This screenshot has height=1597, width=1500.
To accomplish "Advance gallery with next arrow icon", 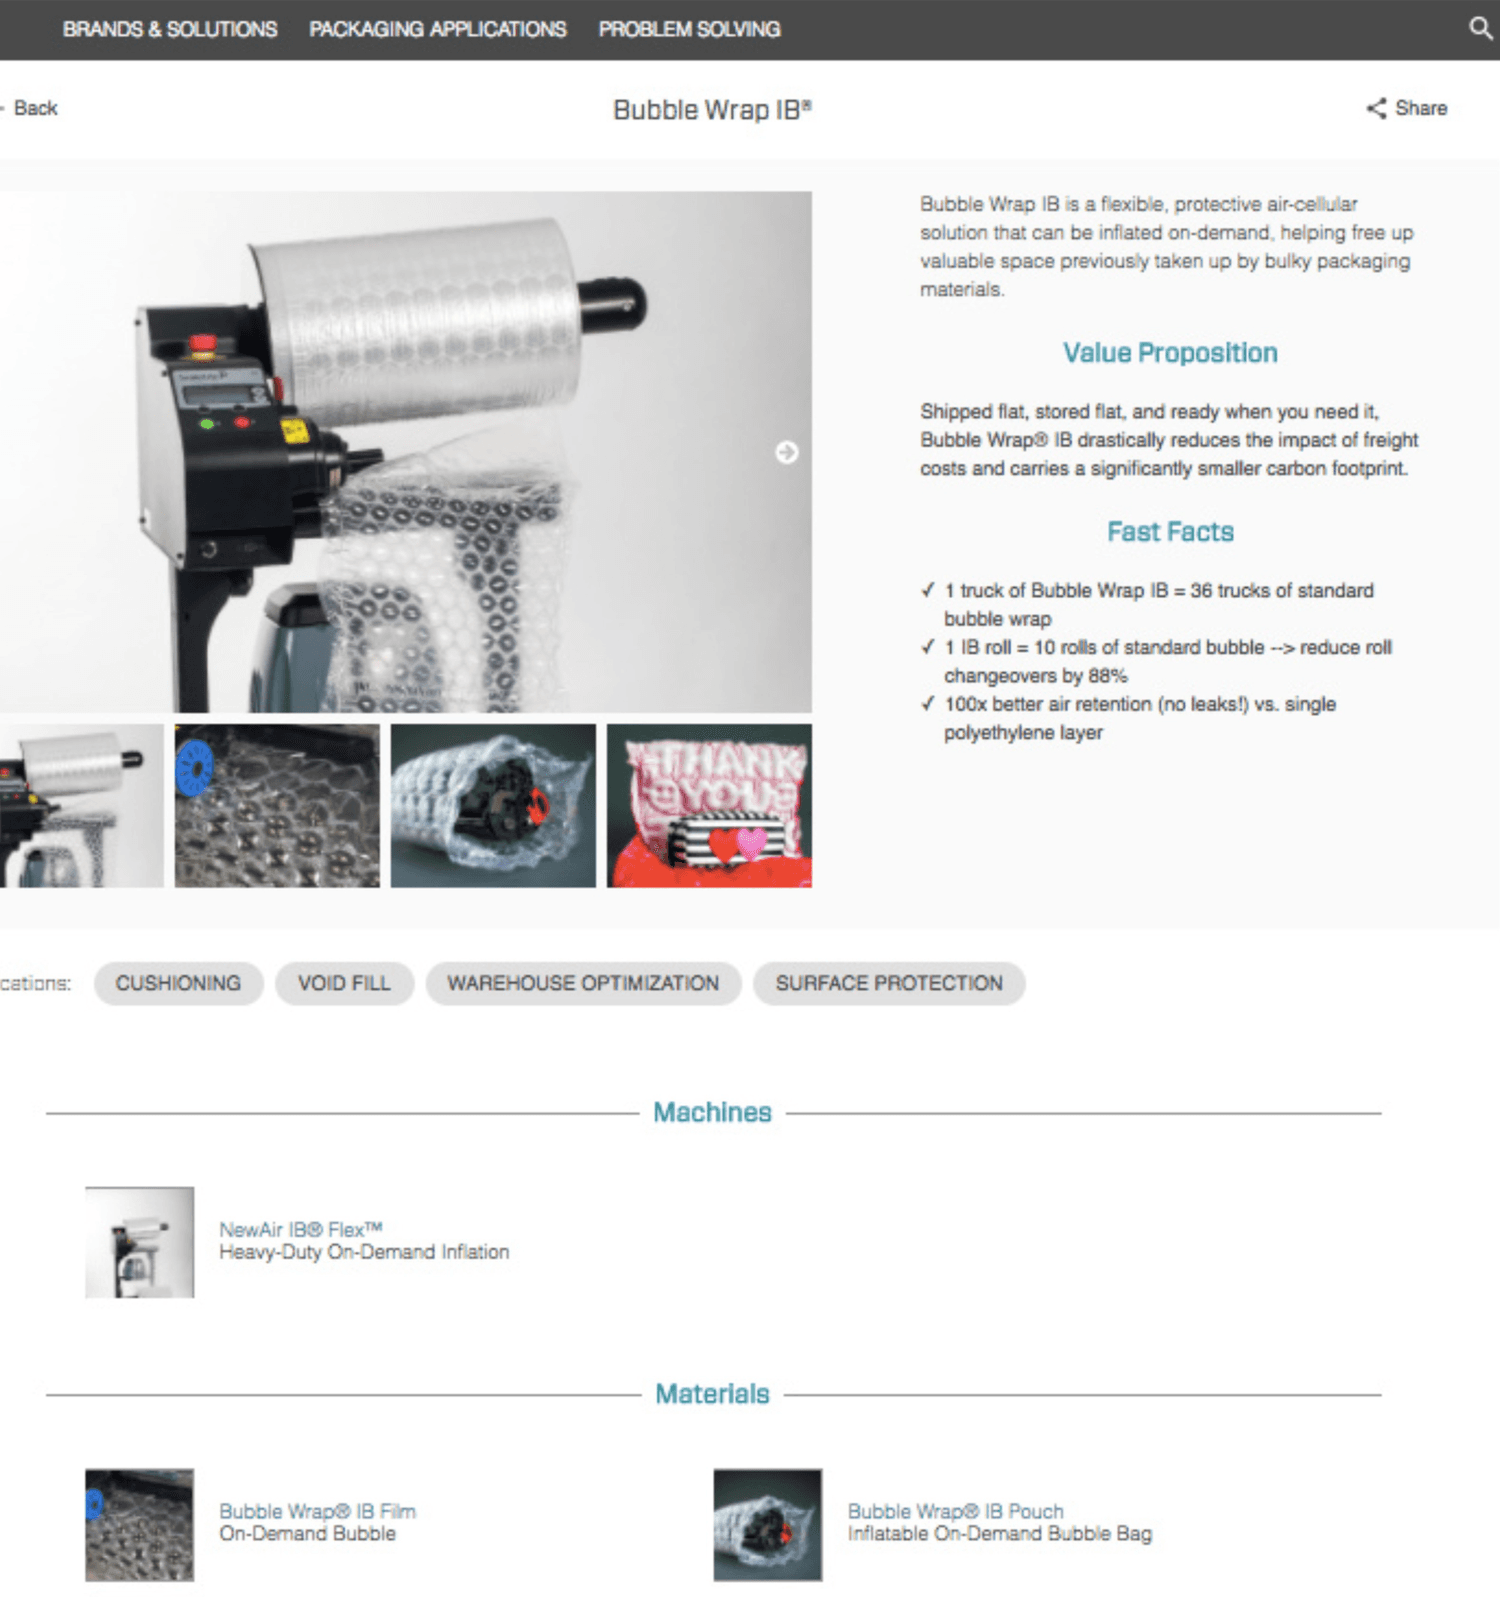I will pos(787,452).
